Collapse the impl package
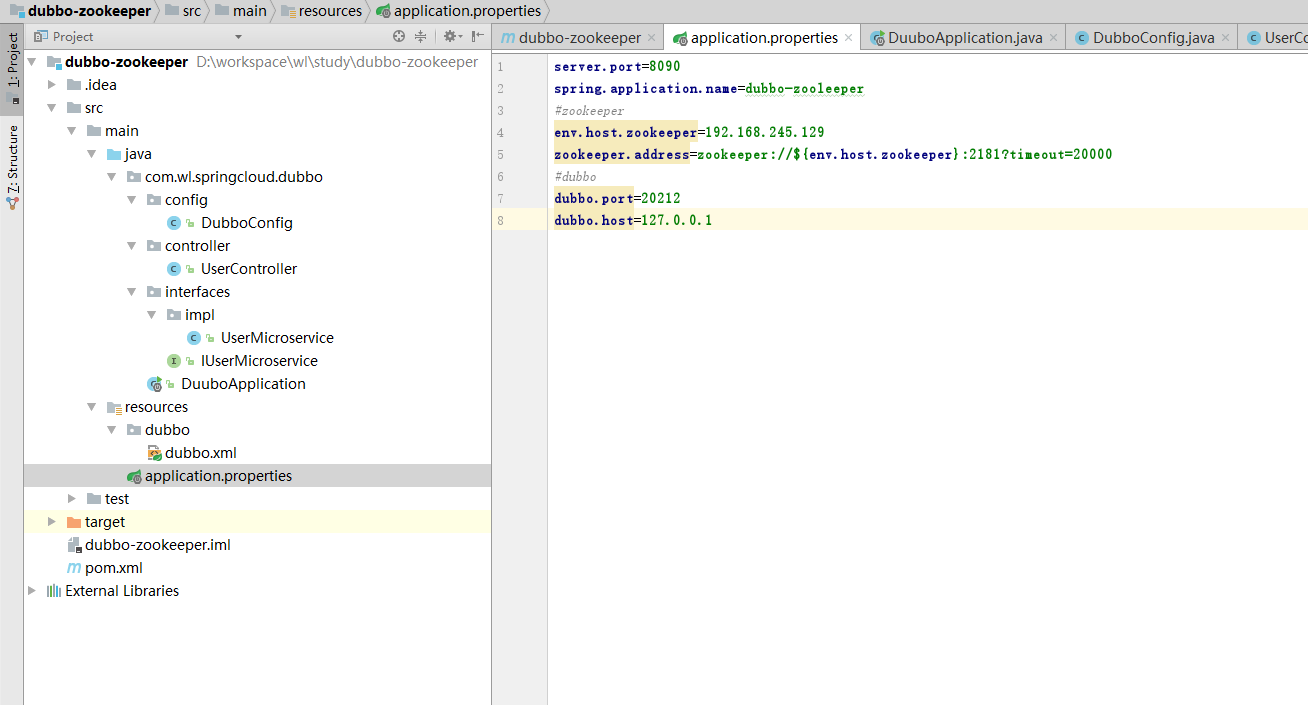Screen dimensions: 1308x705 [152, 315]
